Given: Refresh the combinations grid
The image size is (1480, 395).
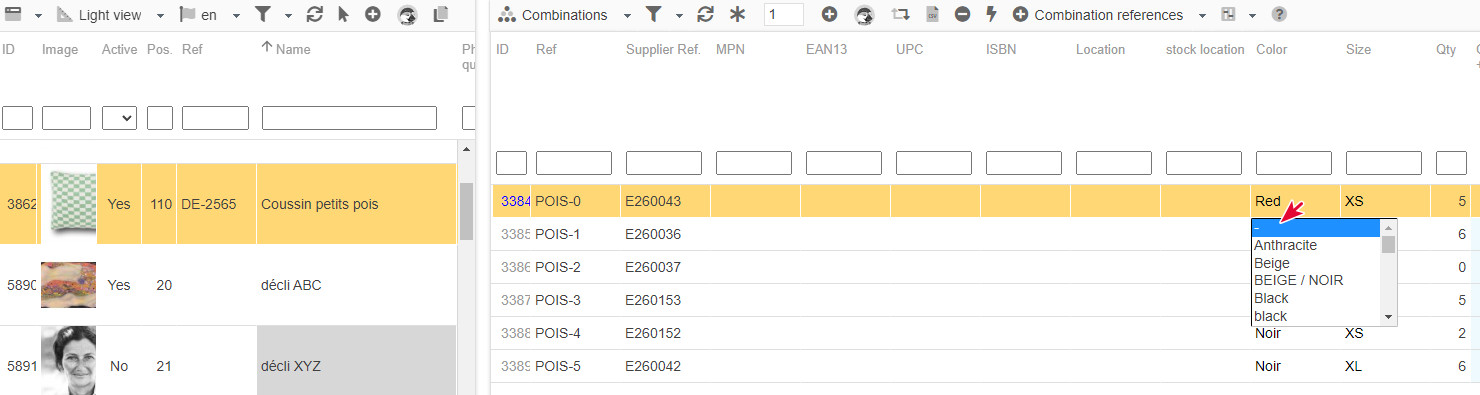Looking at the screenshot, I should [x=705, y=15].
